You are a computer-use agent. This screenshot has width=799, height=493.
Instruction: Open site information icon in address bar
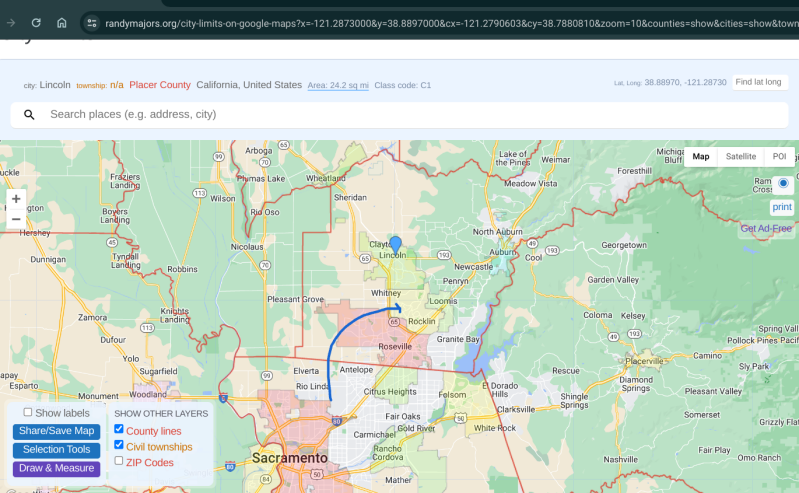[x=92, y=23]
